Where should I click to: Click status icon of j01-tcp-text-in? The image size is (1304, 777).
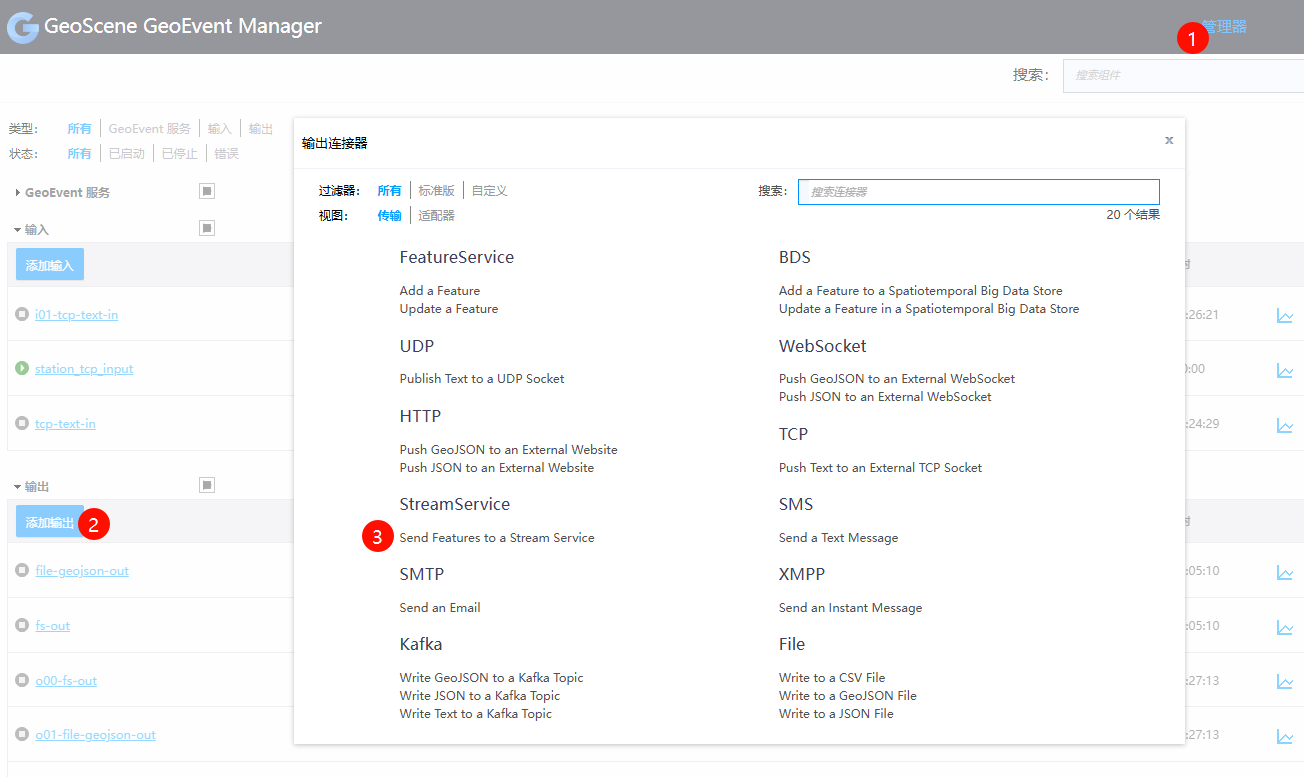22,314
